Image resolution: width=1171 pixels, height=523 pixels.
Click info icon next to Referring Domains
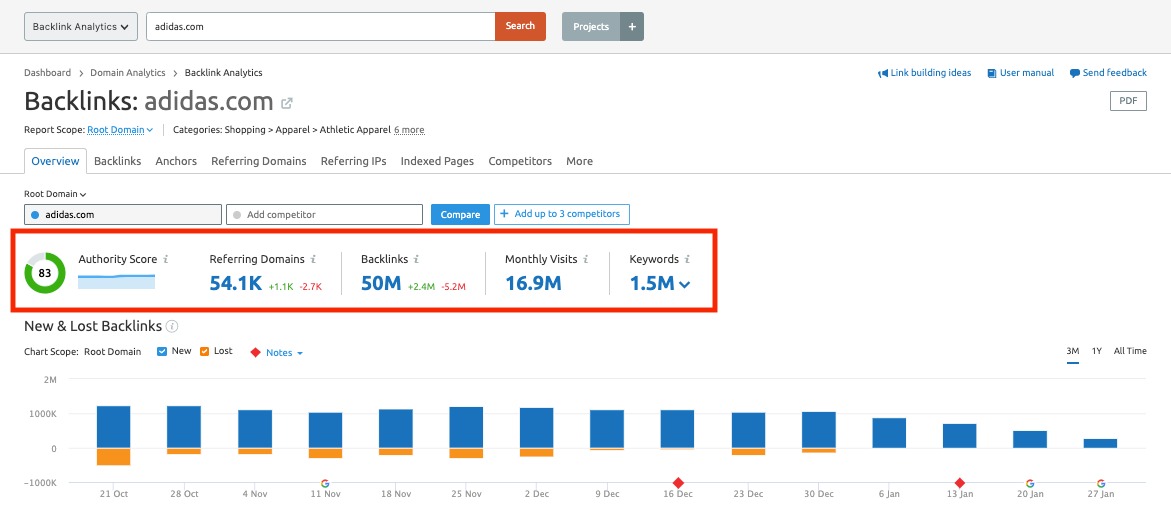313,259
